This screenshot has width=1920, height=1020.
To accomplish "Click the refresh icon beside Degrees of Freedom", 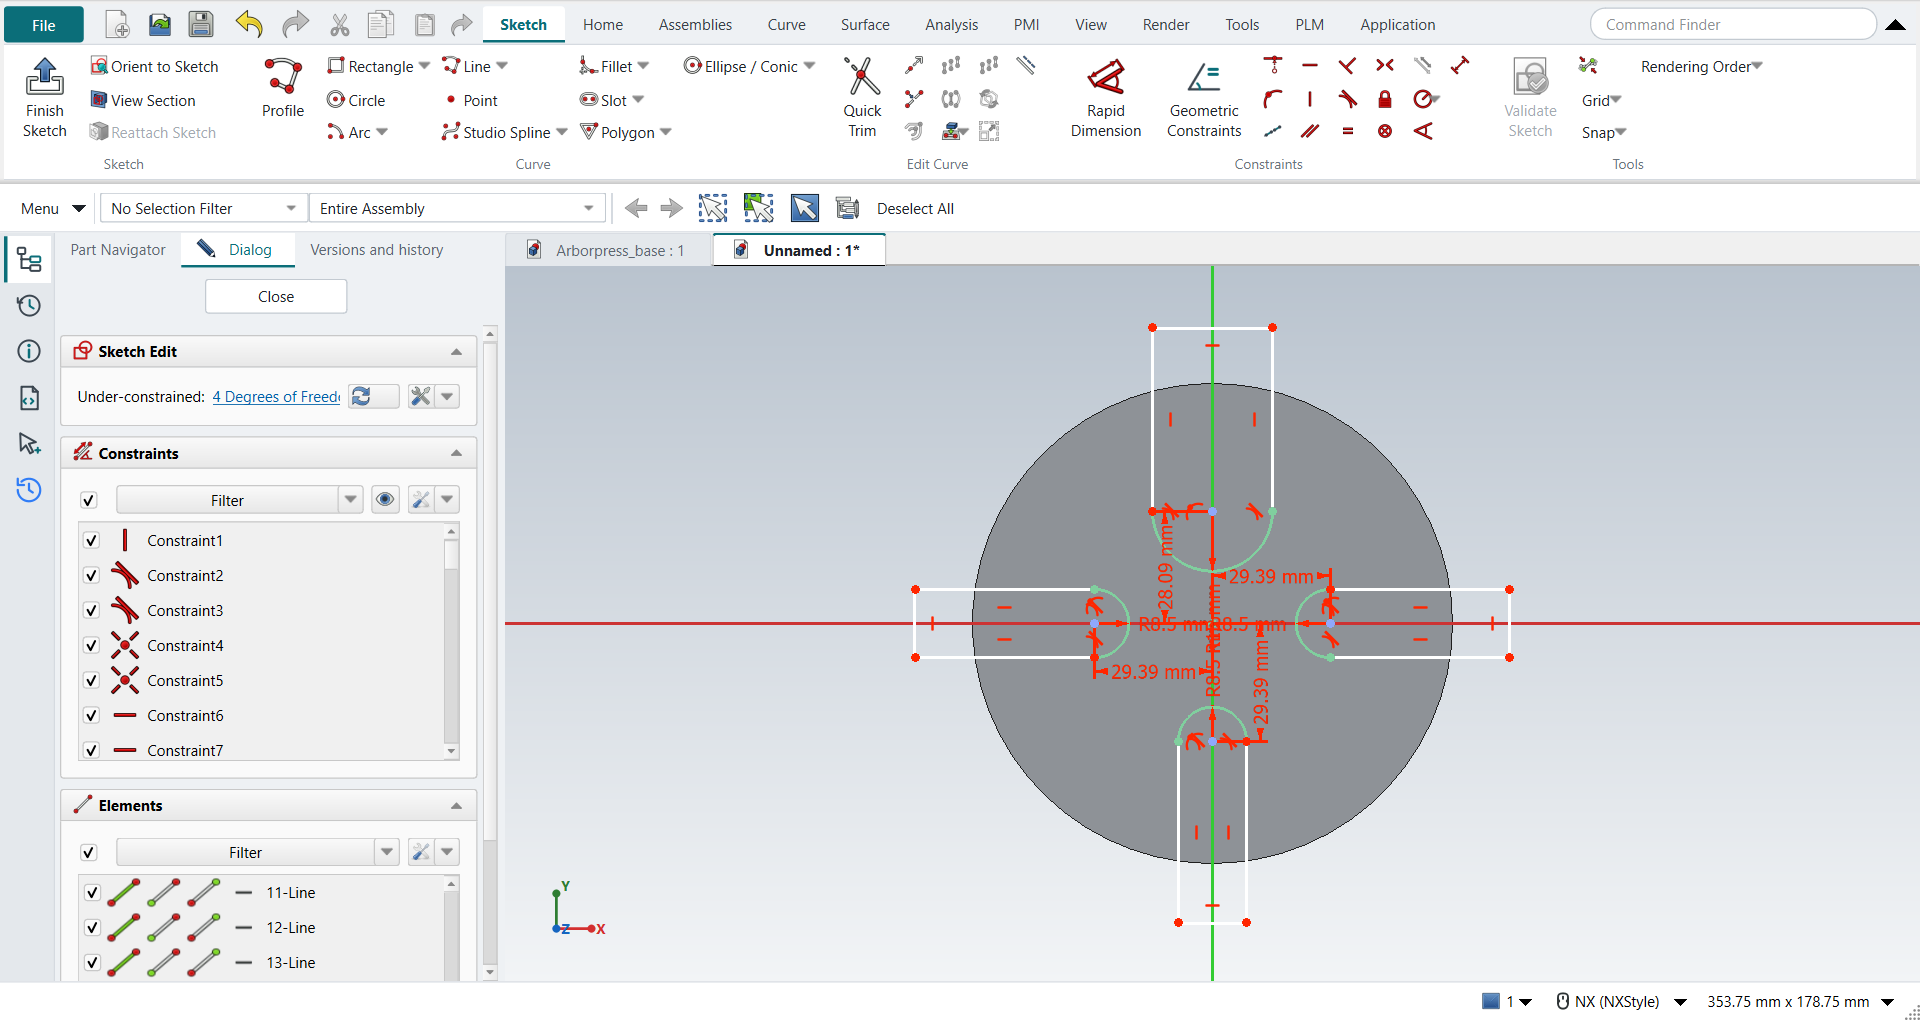I will [362, 397].
